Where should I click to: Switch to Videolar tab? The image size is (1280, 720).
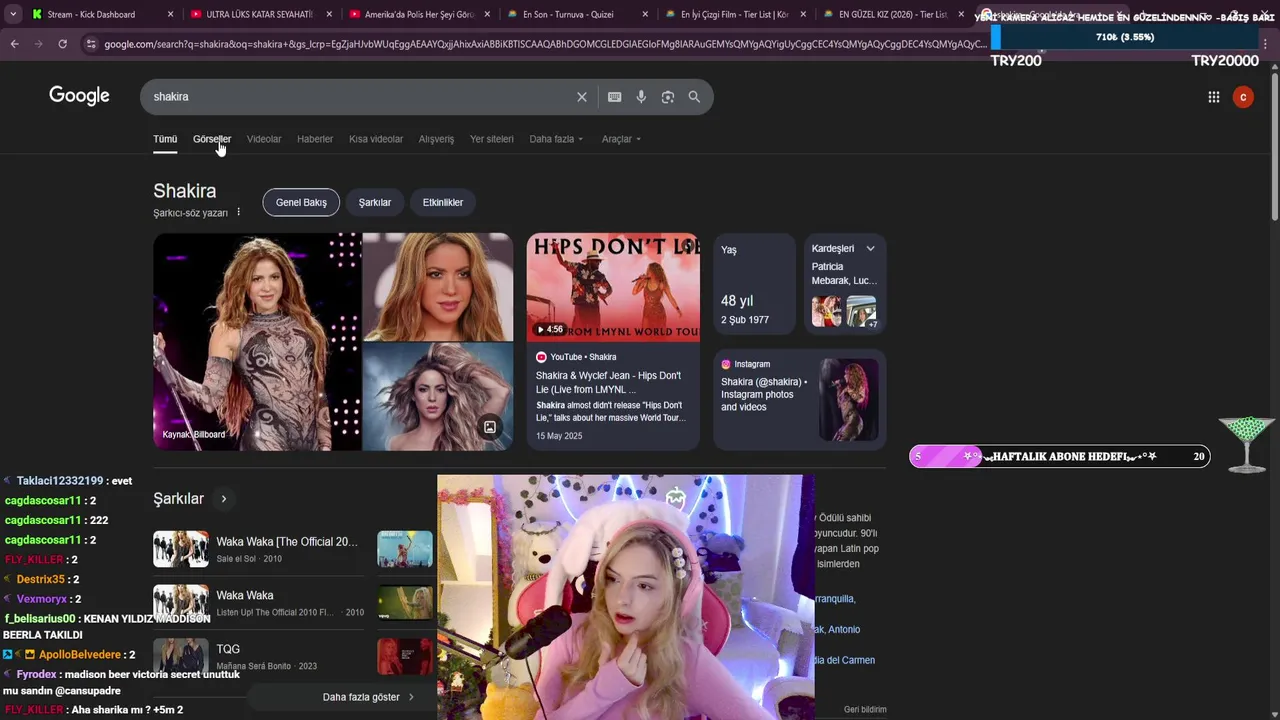[x=264, y=139]
